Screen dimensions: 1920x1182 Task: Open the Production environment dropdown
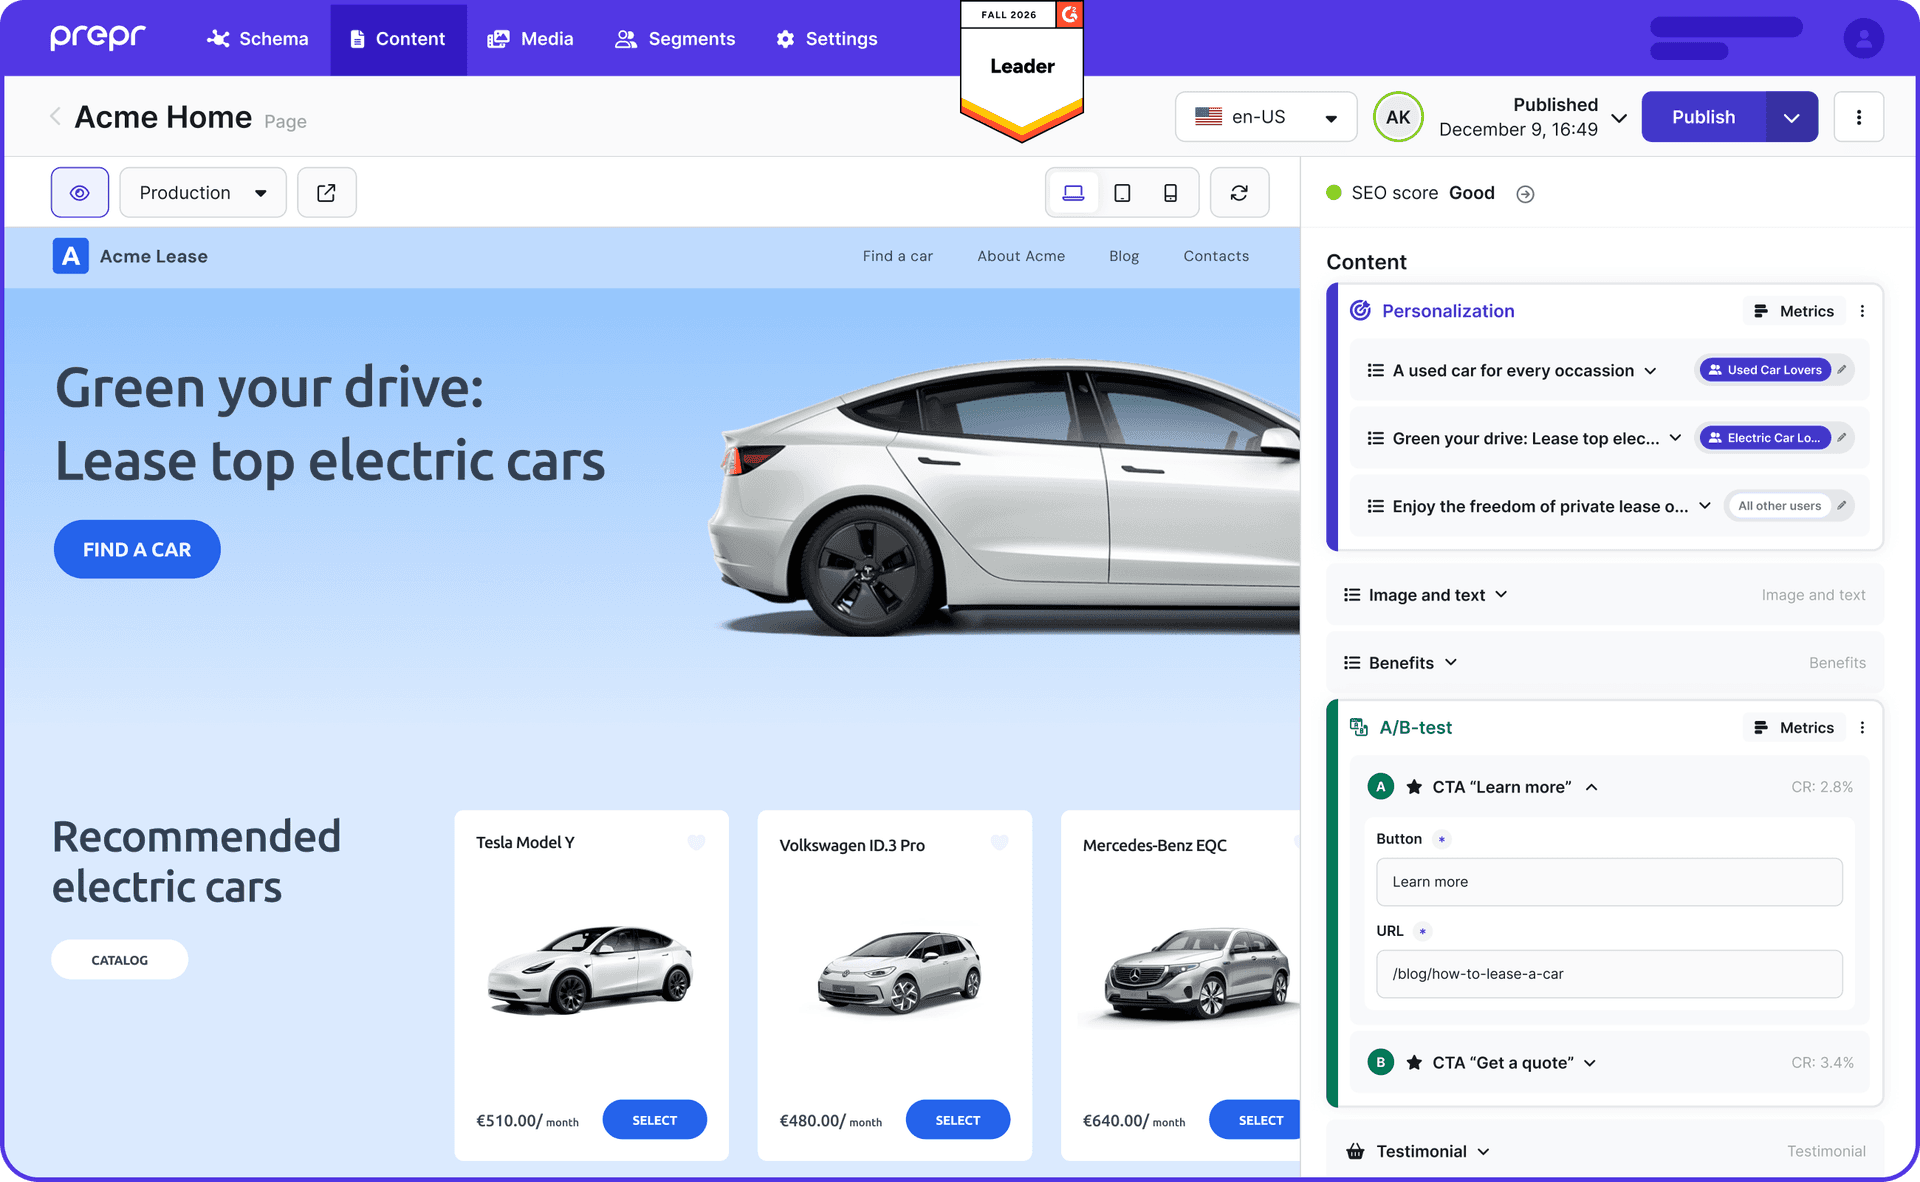(203, 192)
